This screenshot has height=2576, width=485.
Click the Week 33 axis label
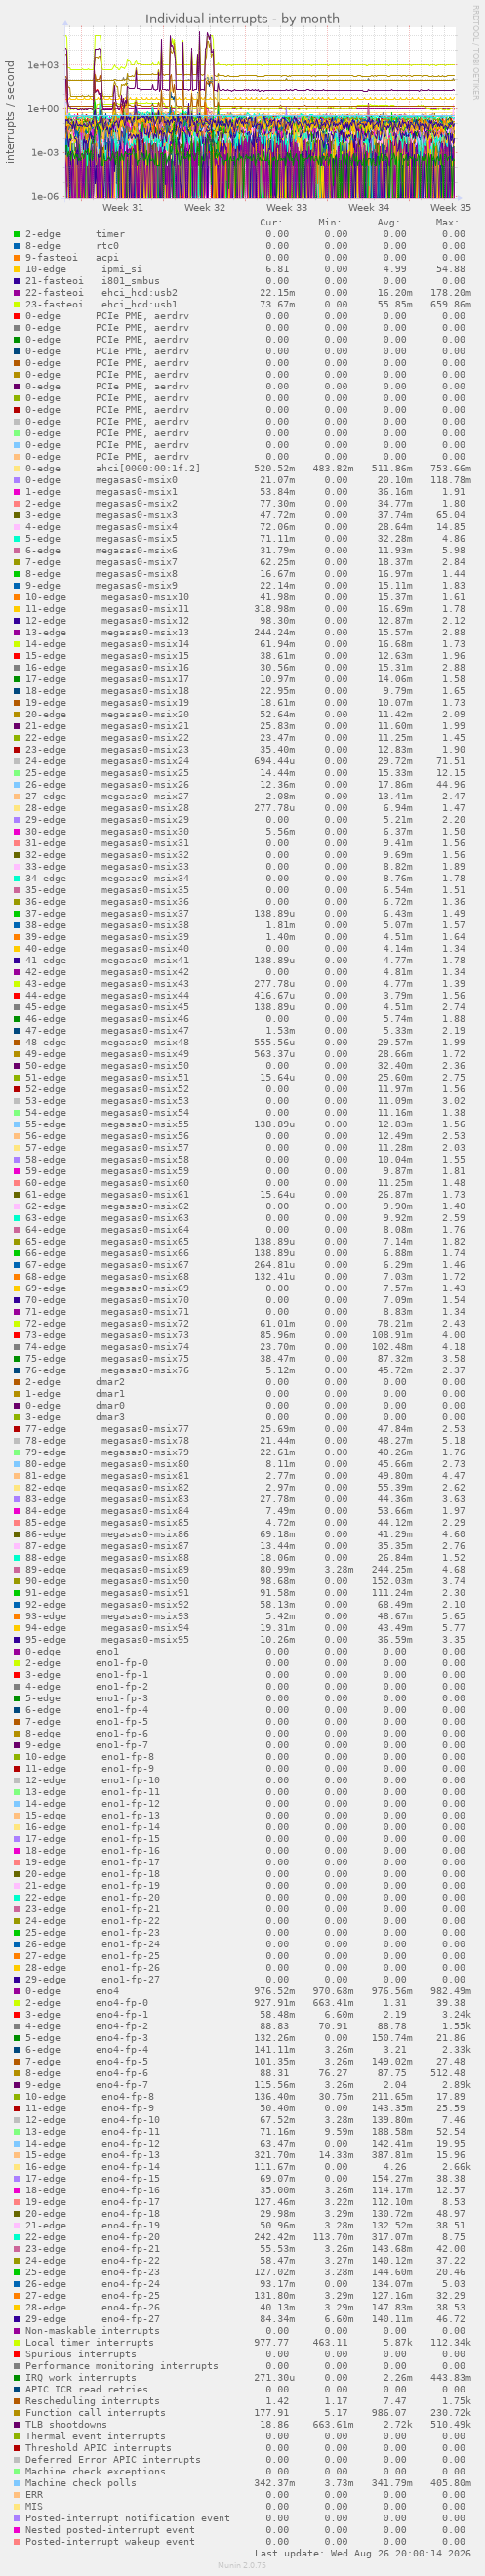pos(287,207)
